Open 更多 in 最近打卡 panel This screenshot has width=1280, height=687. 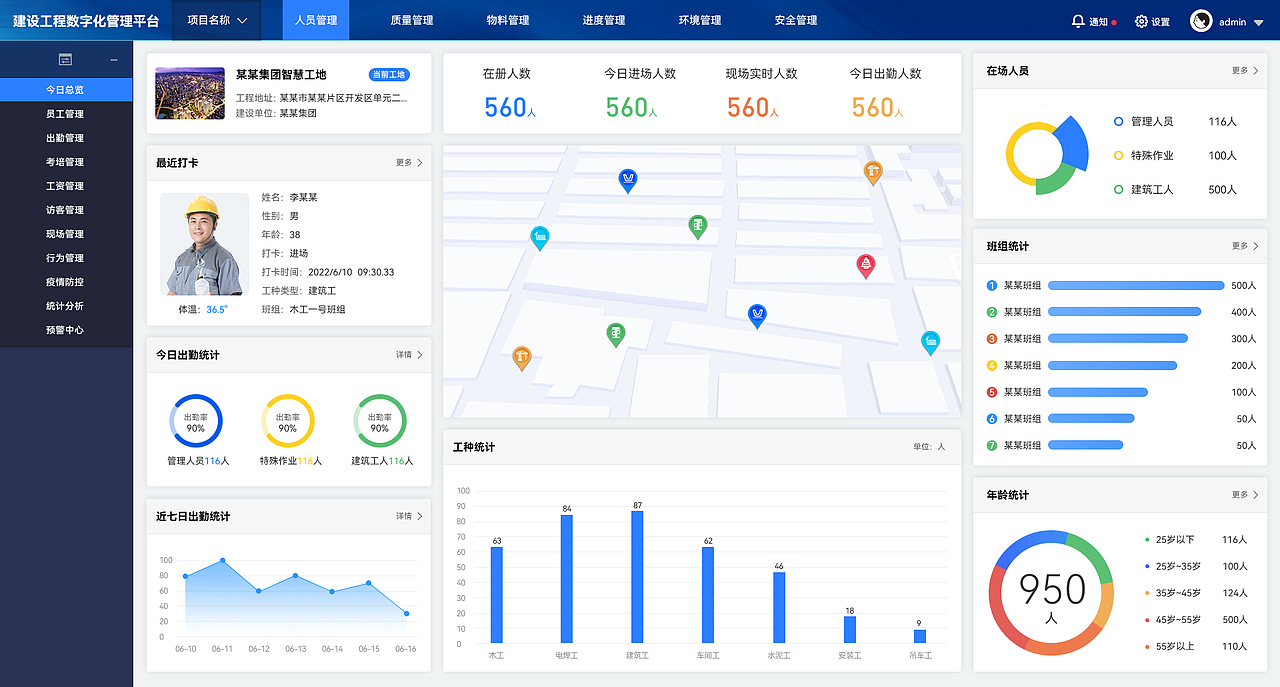pos(409,162)
